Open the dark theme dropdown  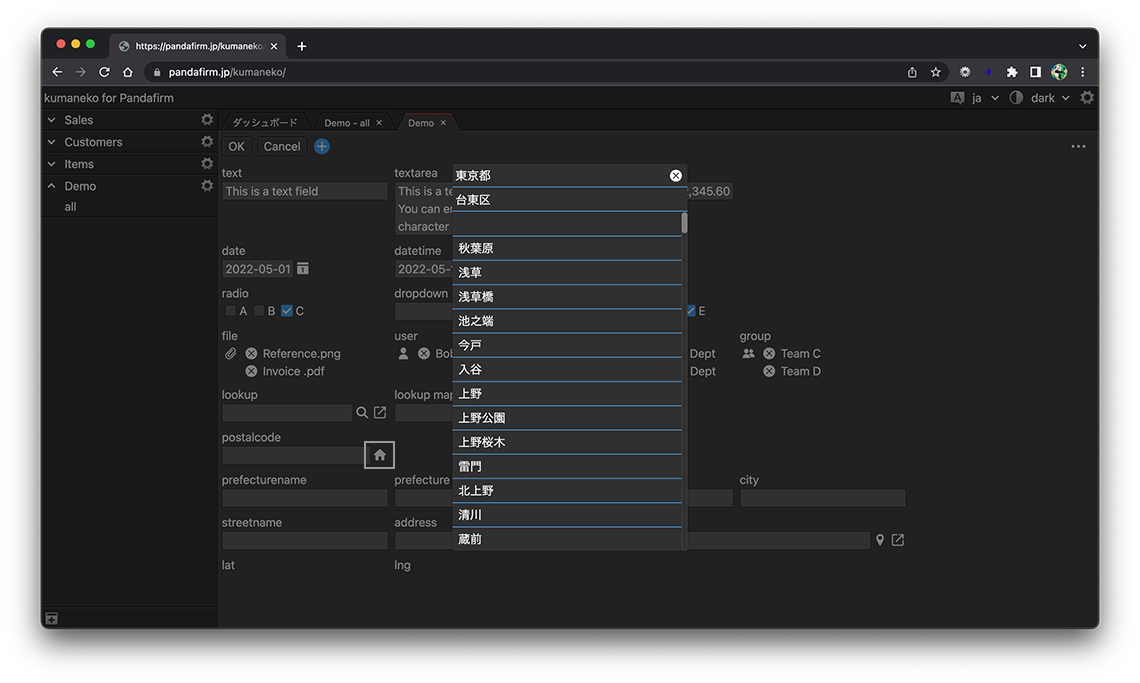(1044, 98)
